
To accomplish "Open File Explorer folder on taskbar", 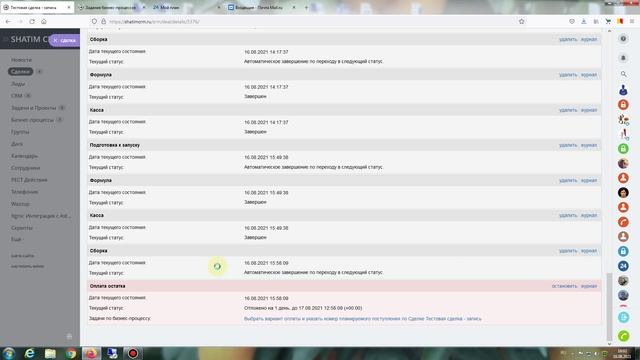I will 50,353.
